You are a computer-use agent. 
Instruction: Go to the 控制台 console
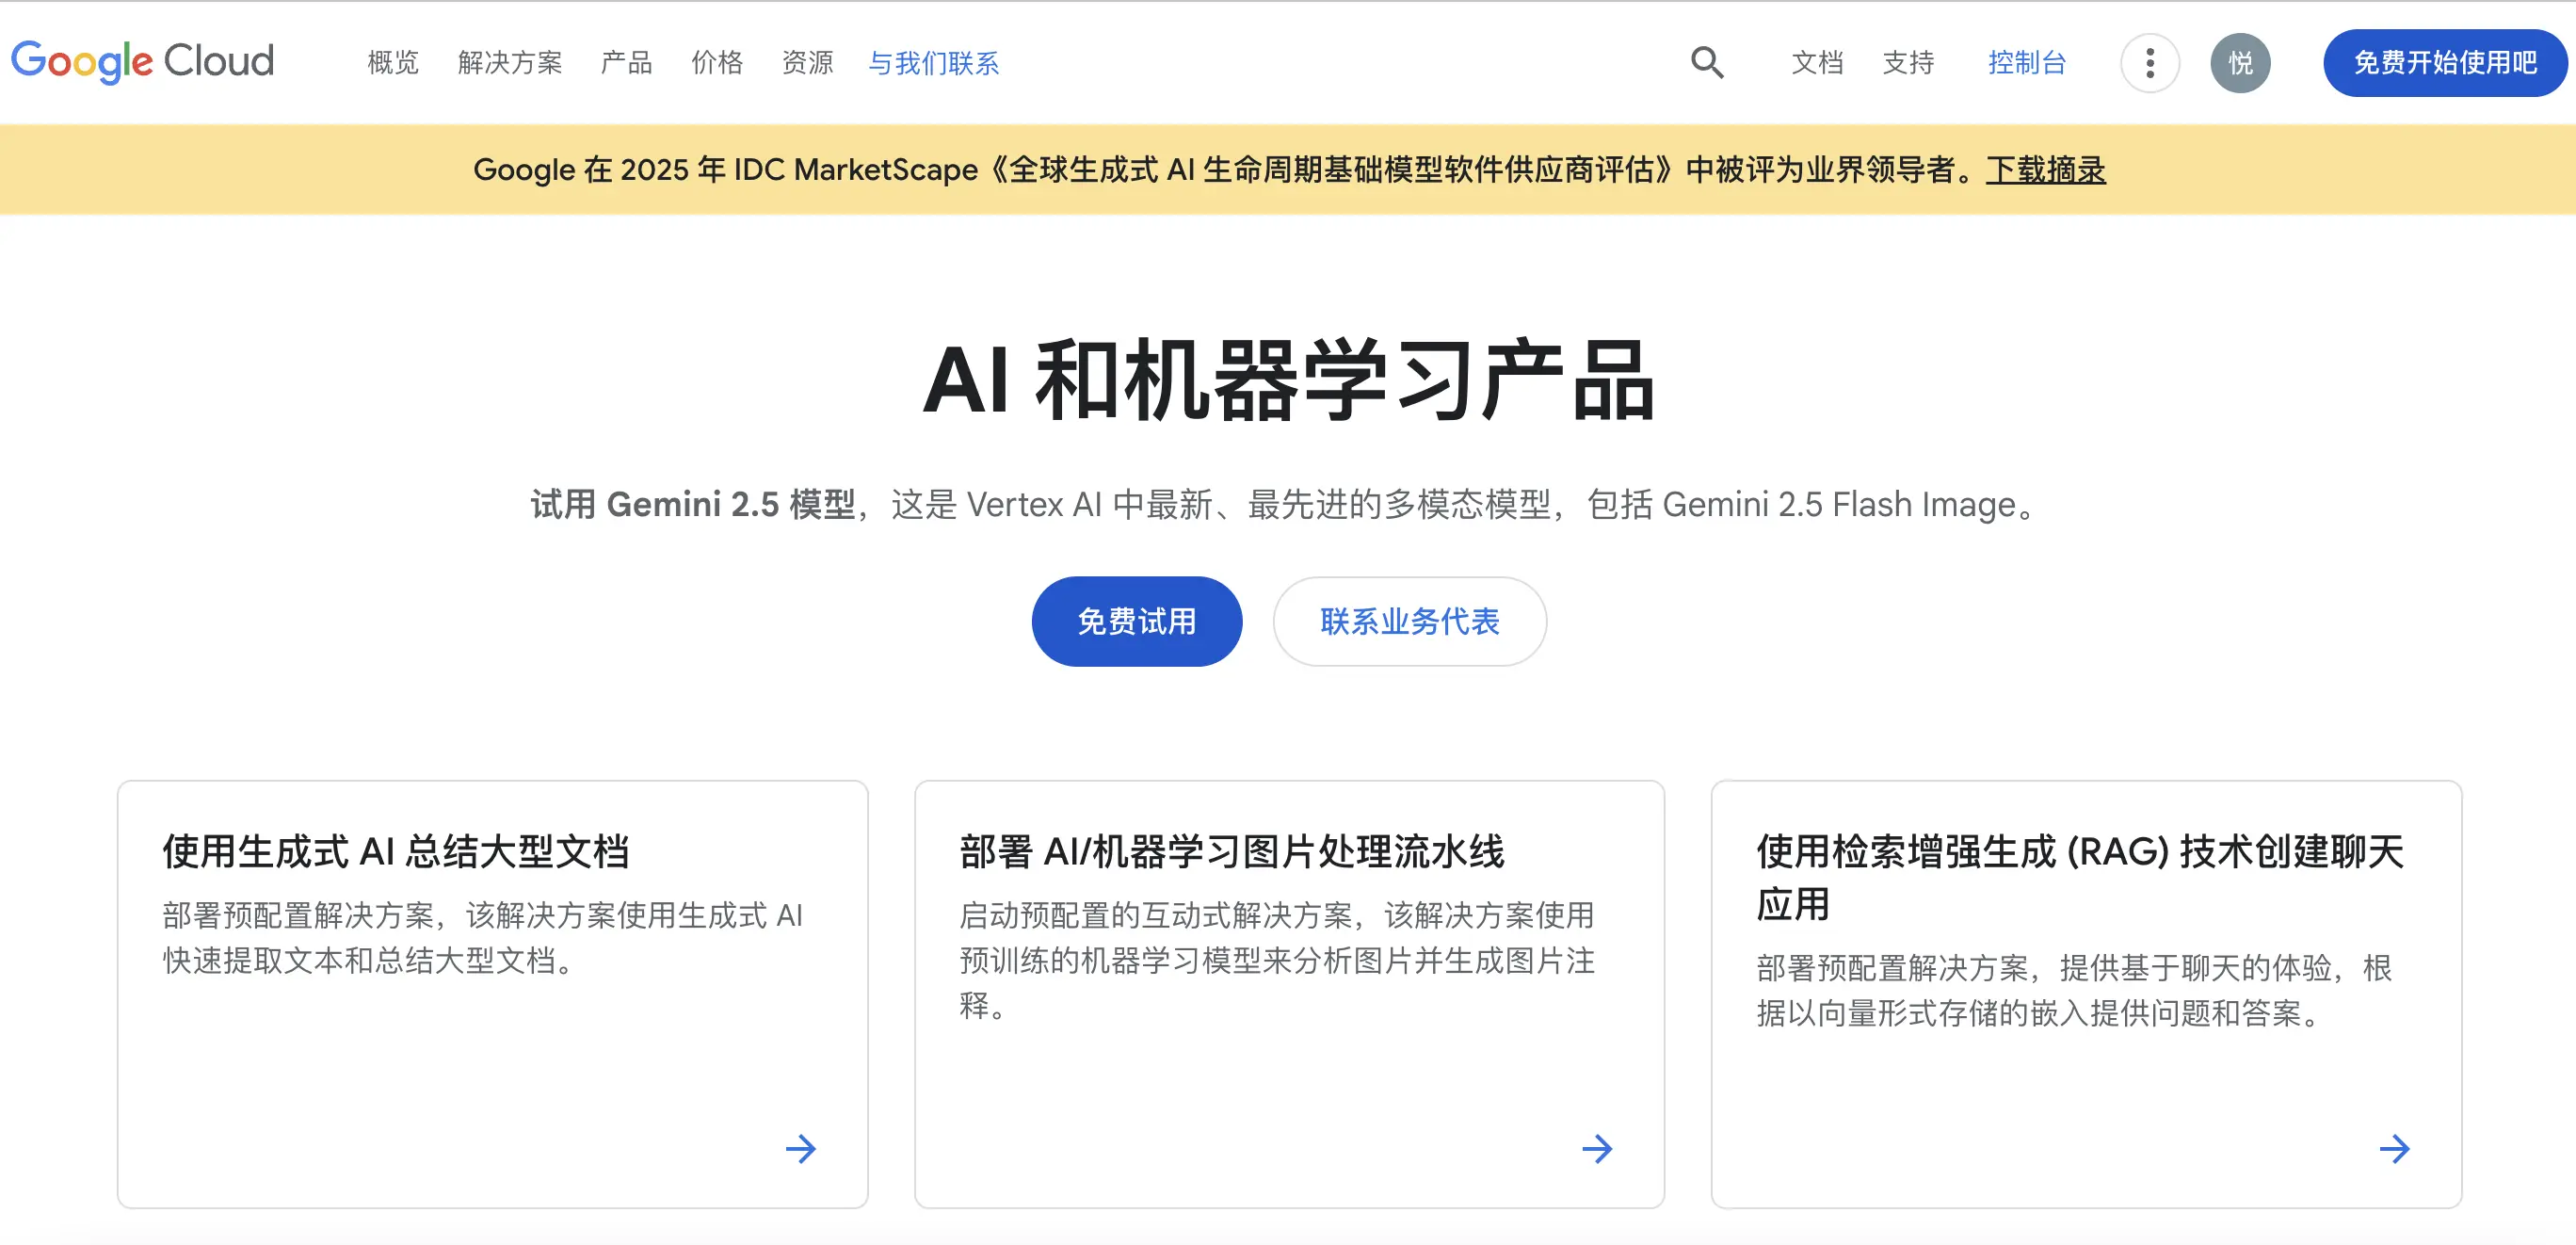(2026, 62)
